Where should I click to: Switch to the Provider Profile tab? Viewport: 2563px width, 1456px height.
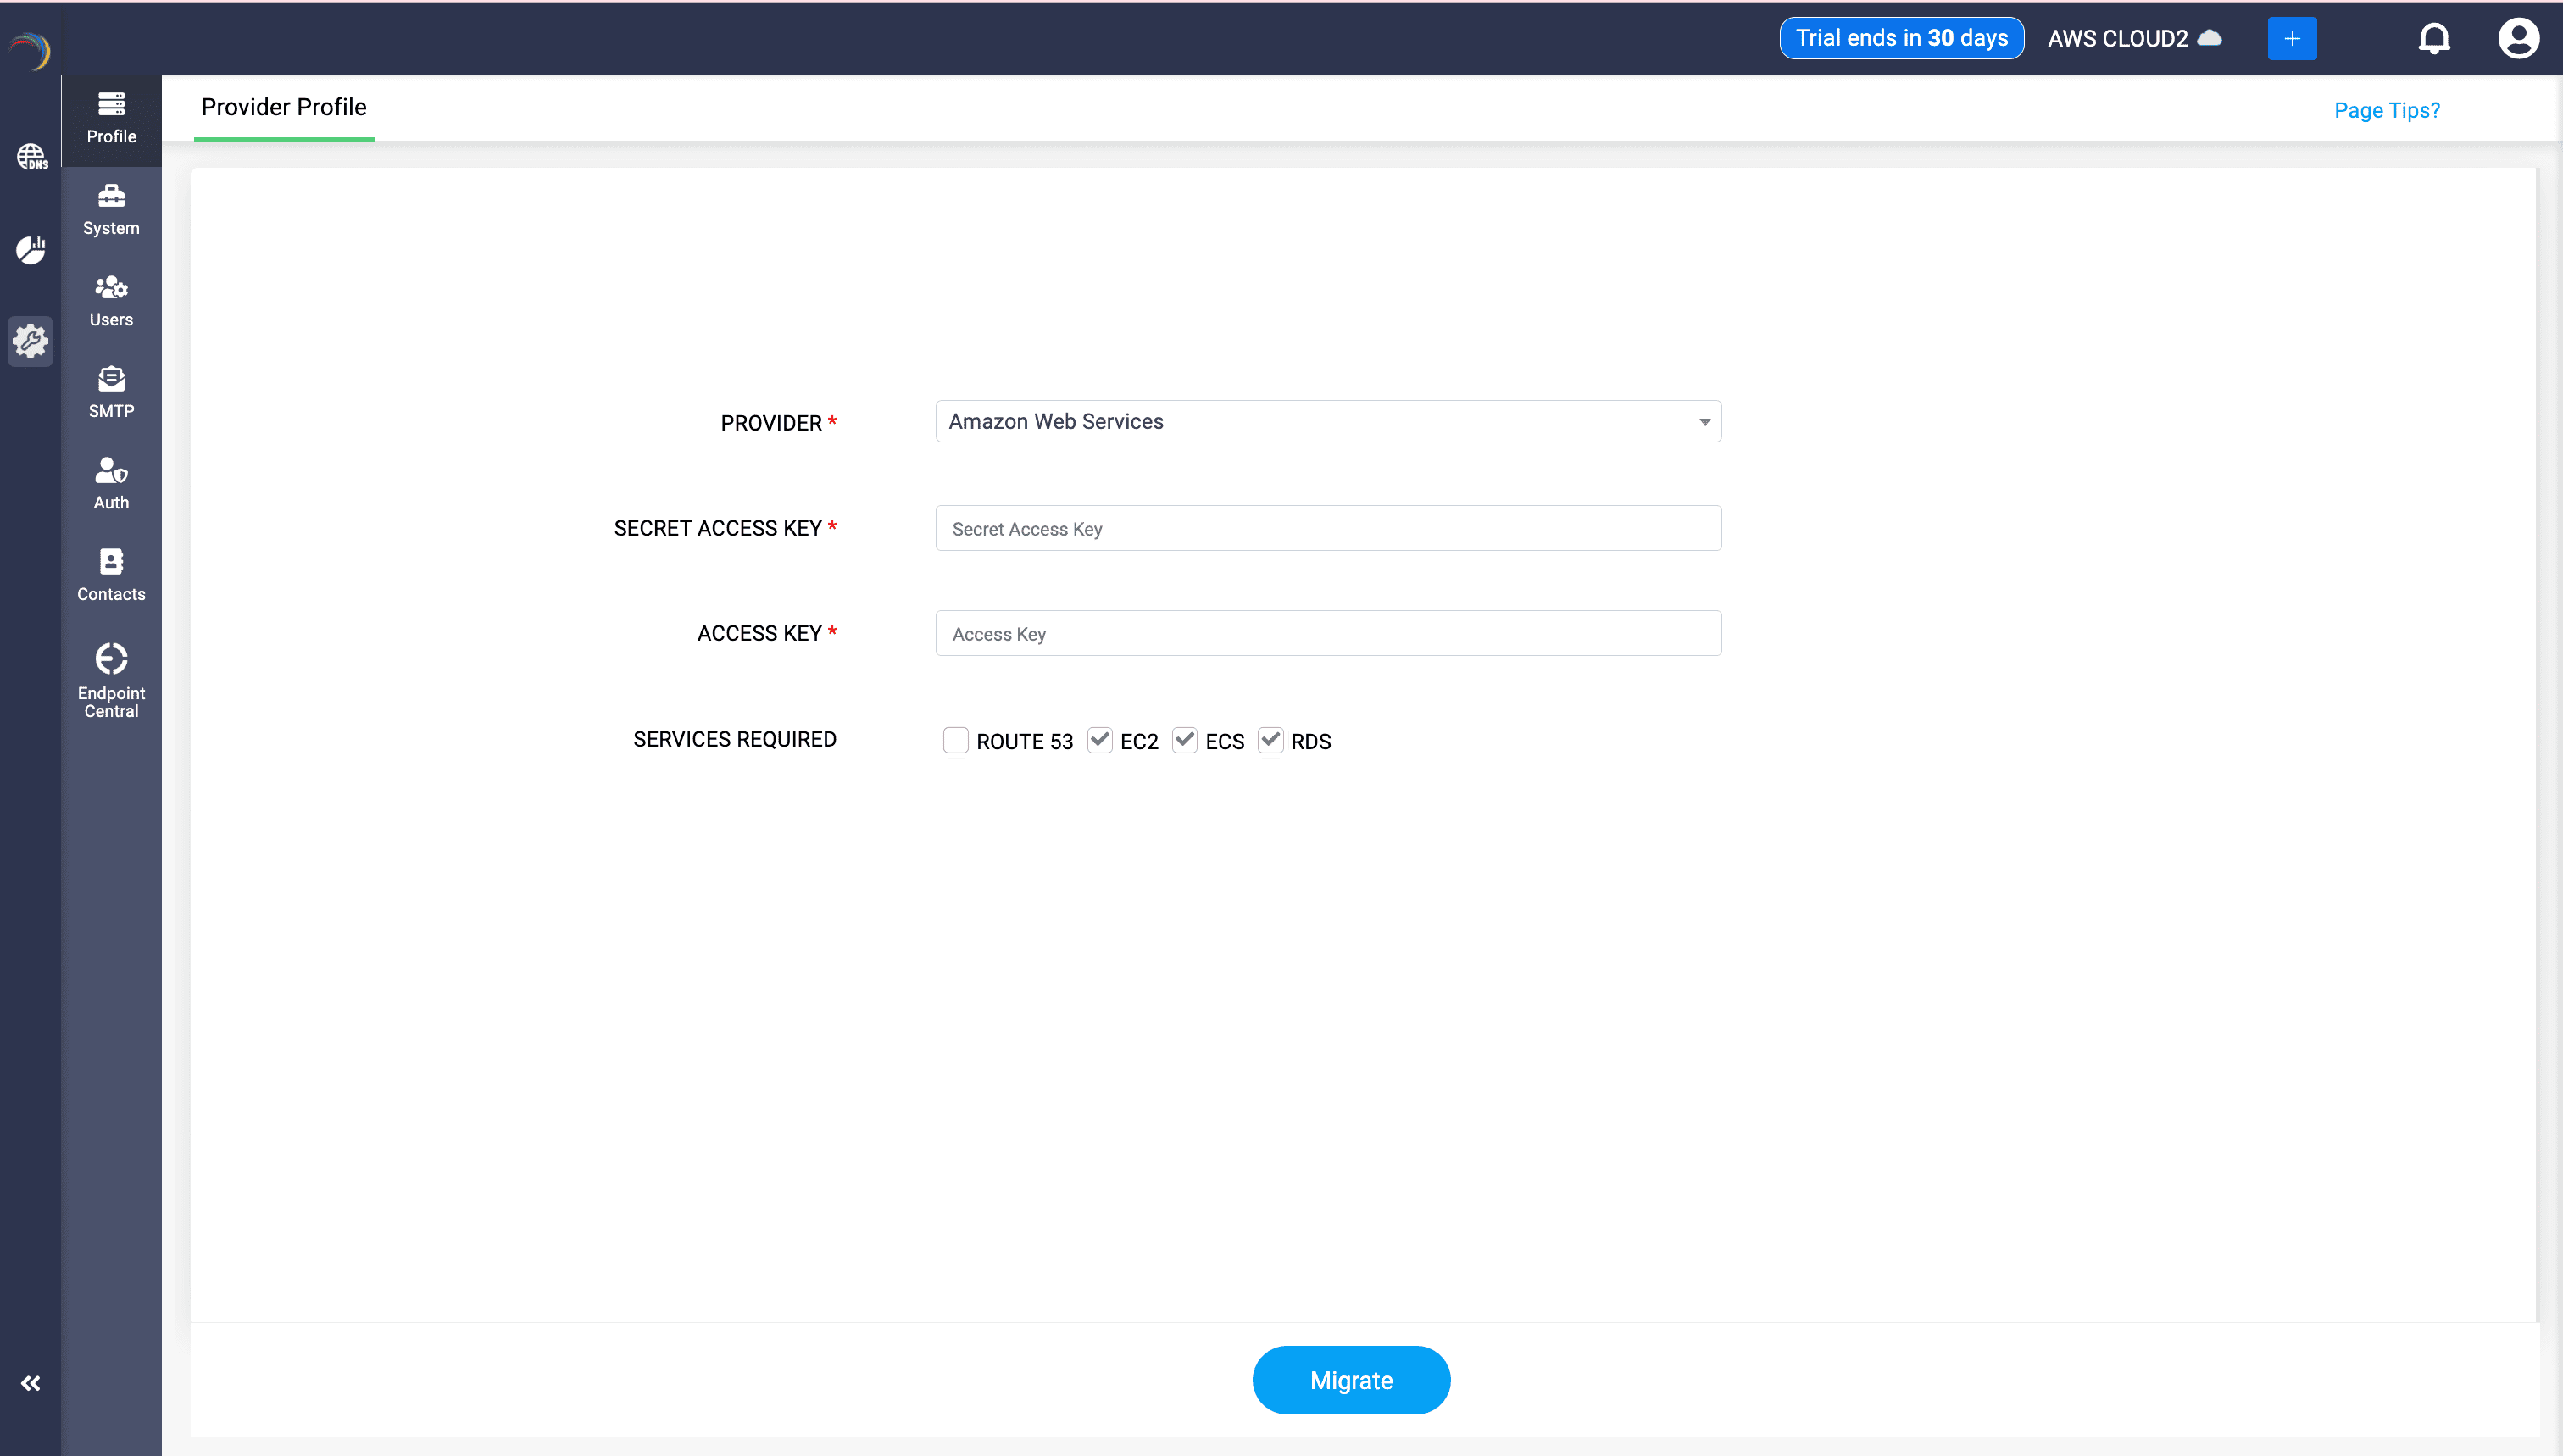tap(283, 107)
